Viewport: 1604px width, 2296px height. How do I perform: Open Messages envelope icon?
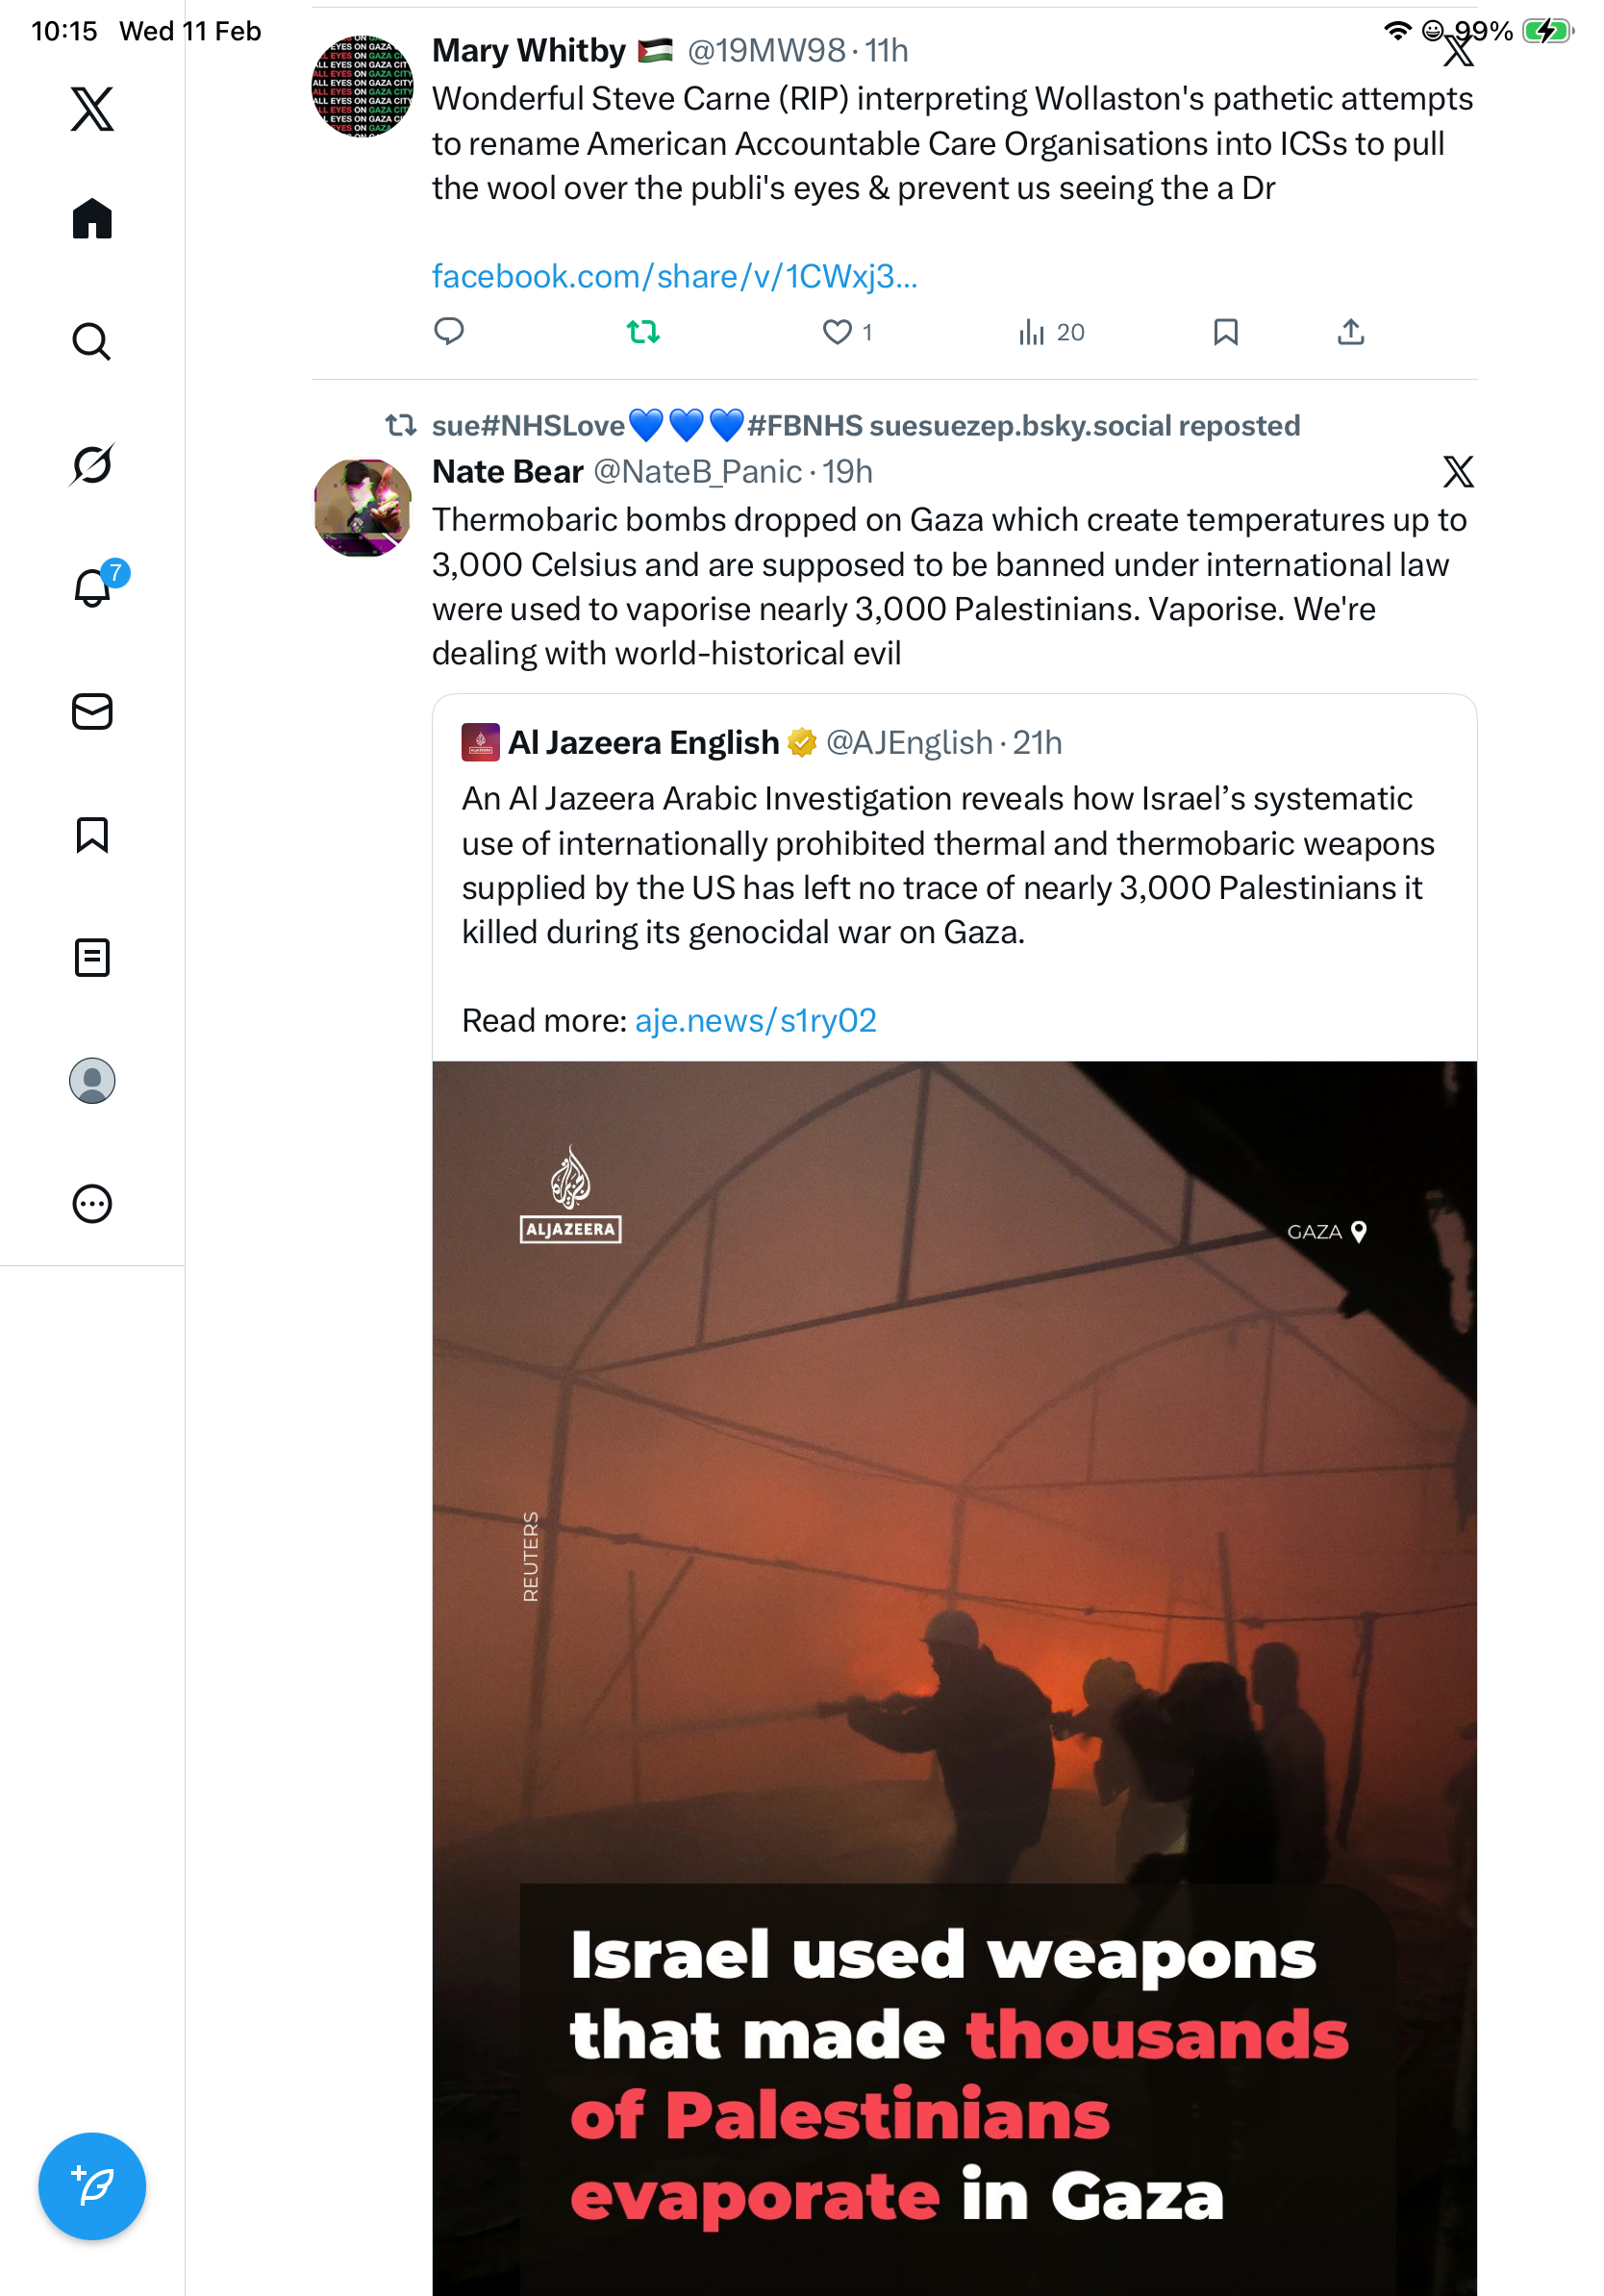point(92,711)
